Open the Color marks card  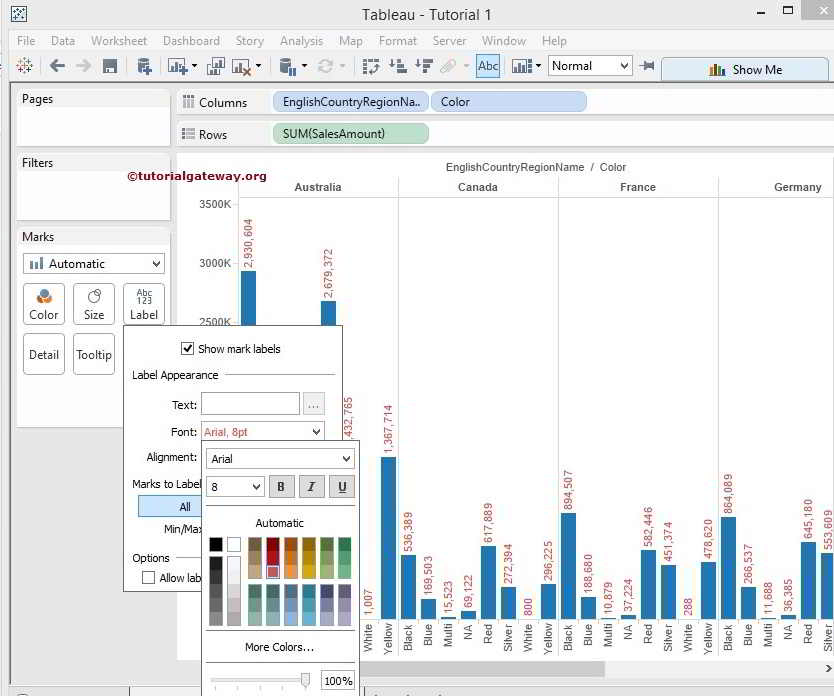pos(44,303)
